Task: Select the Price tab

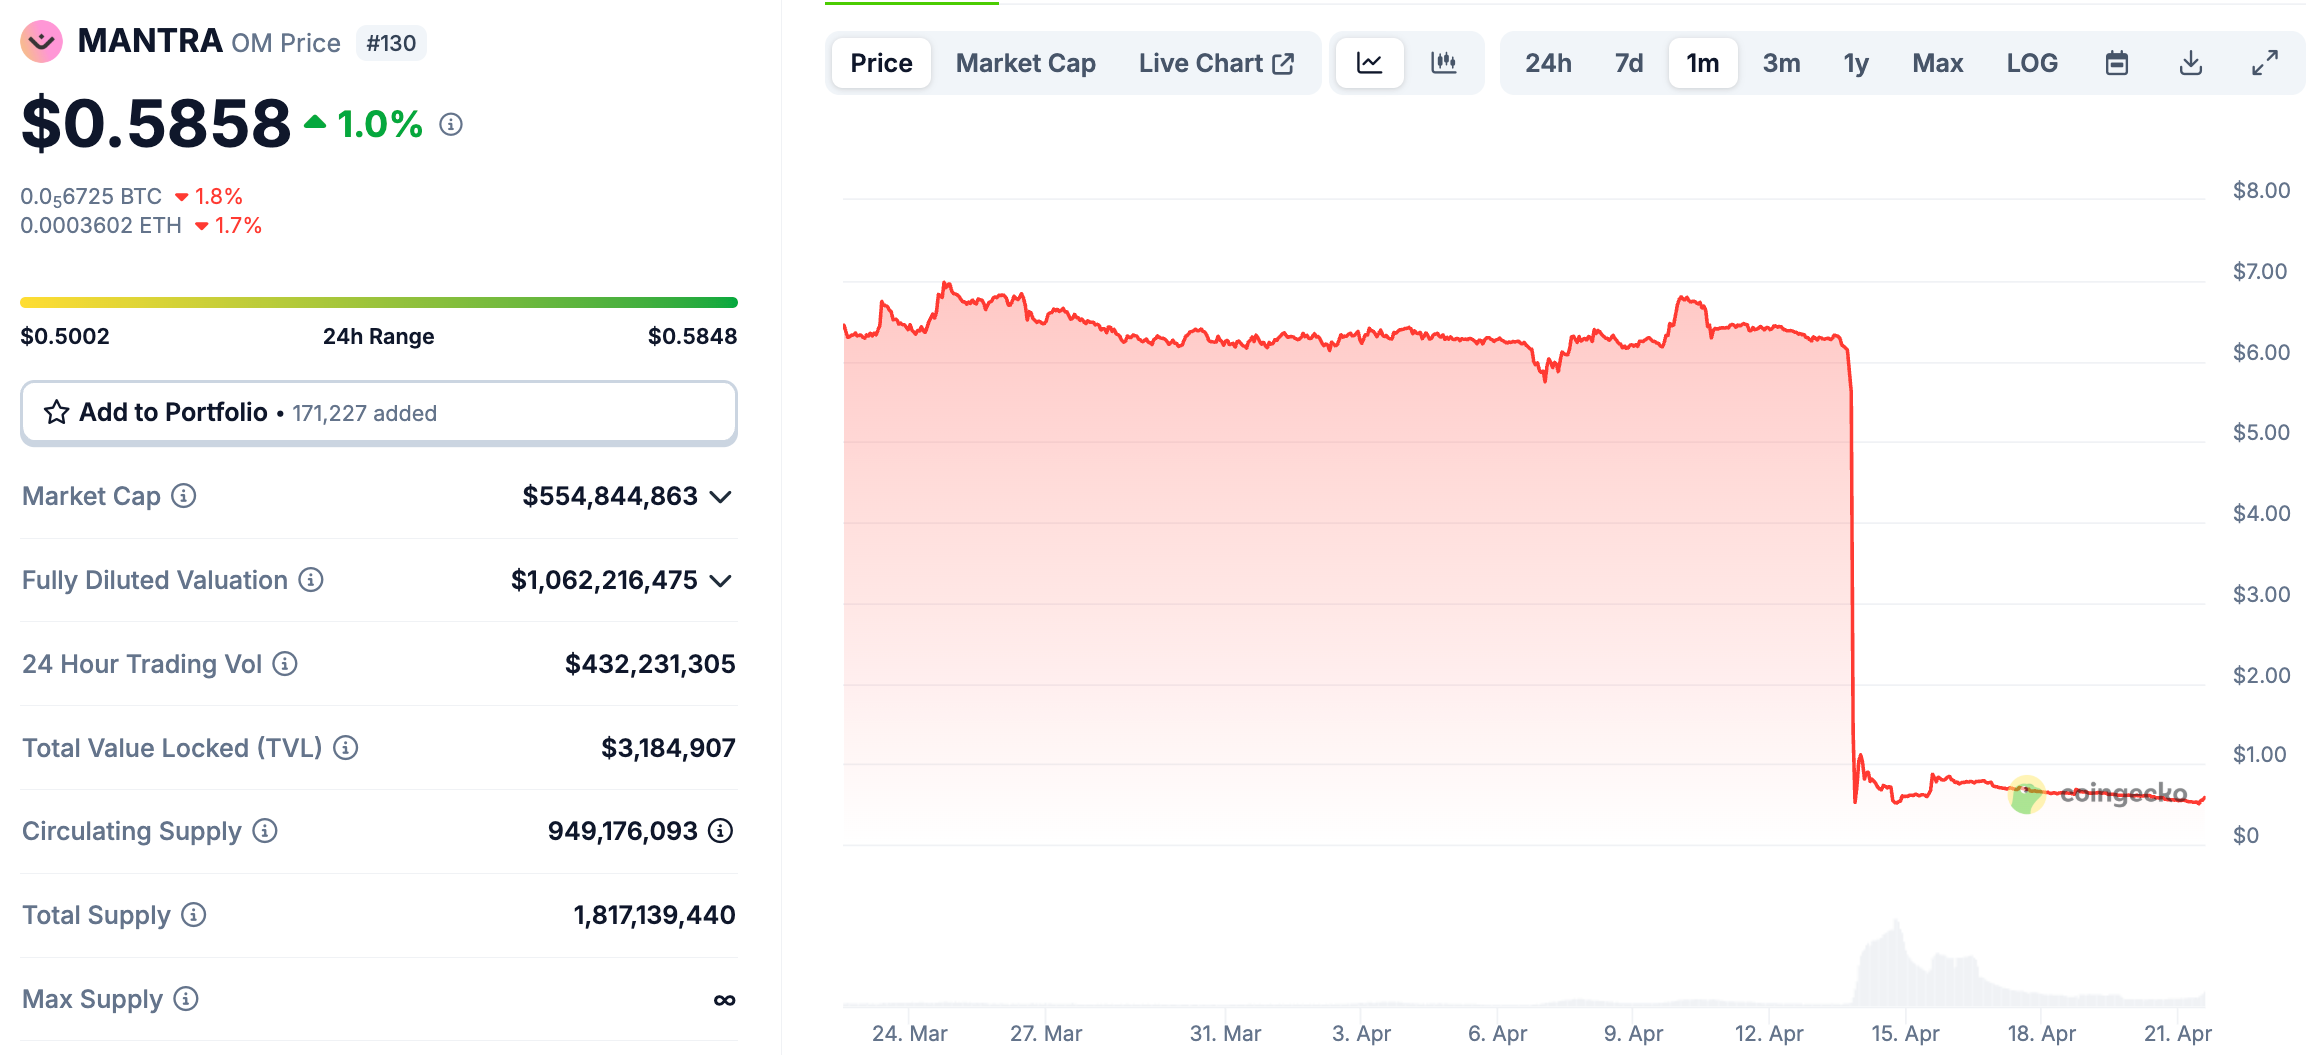Action: (x=881, y=63)
